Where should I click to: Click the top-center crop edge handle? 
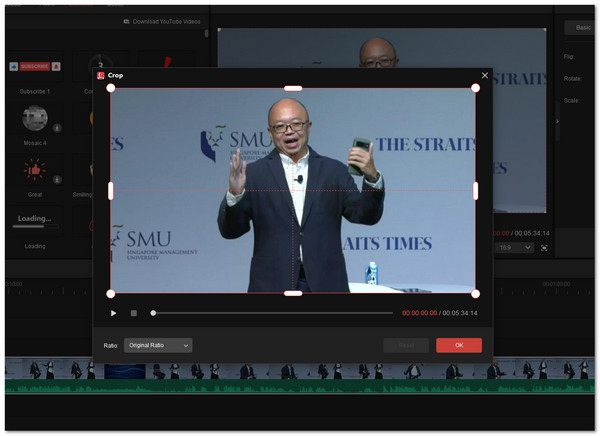coord(293,88)
